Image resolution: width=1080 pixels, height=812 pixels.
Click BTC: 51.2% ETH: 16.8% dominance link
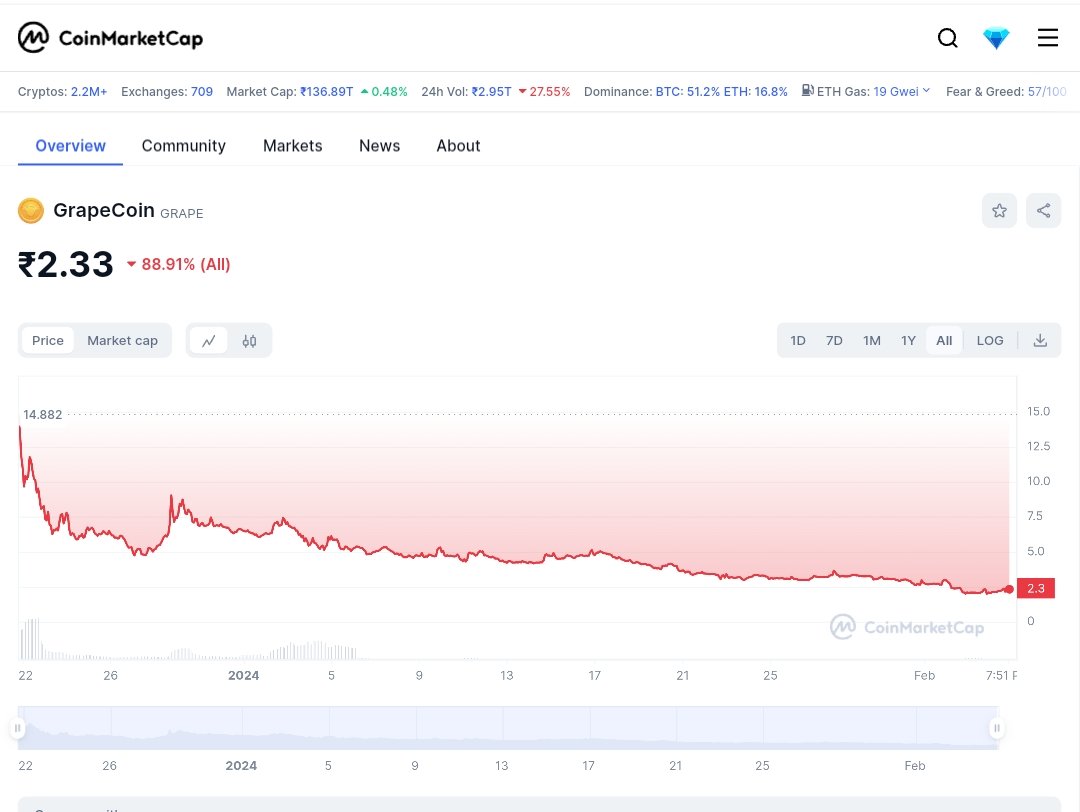coord(721,92)
